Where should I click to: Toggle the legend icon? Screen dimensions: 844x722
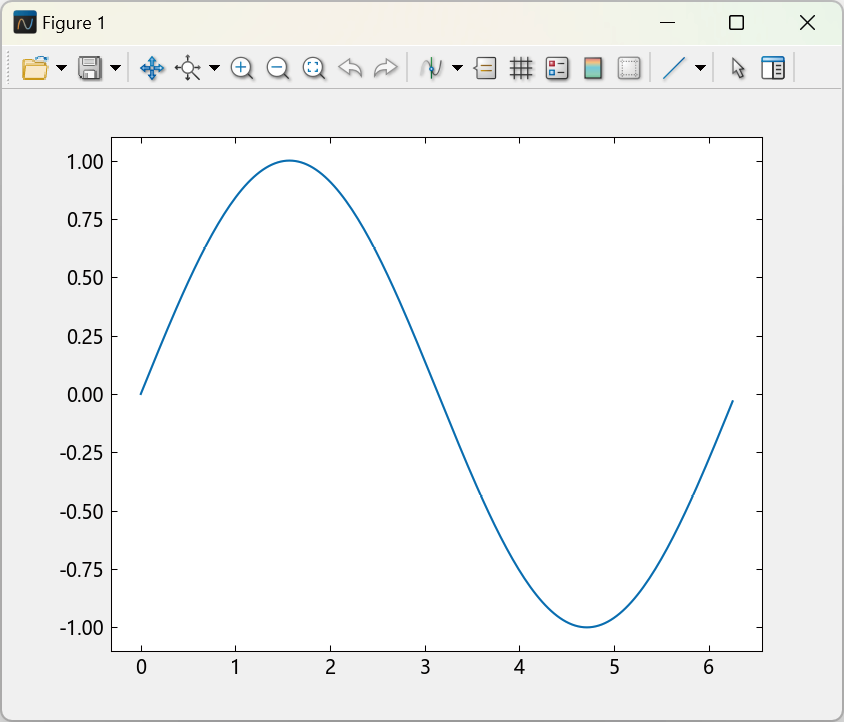[x=557, y=68]
